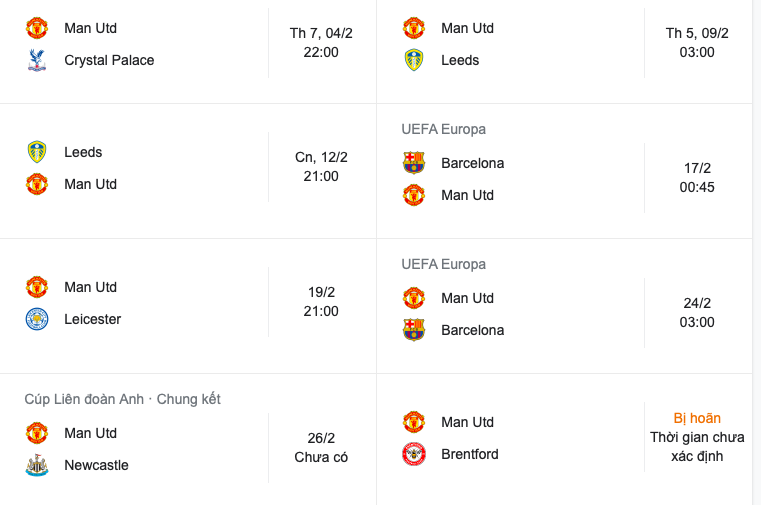This screenshot has width=761, height=505.
Task: Click the Crystal Palace club crest
Action: coord(37,60)
